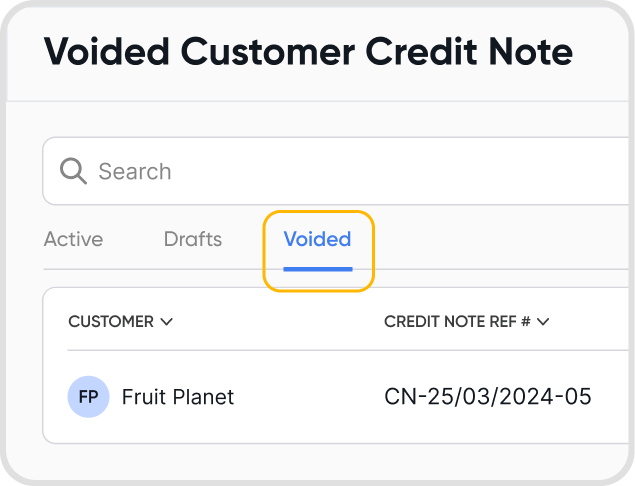Open the Drafts tab

[x=193, y=239]
